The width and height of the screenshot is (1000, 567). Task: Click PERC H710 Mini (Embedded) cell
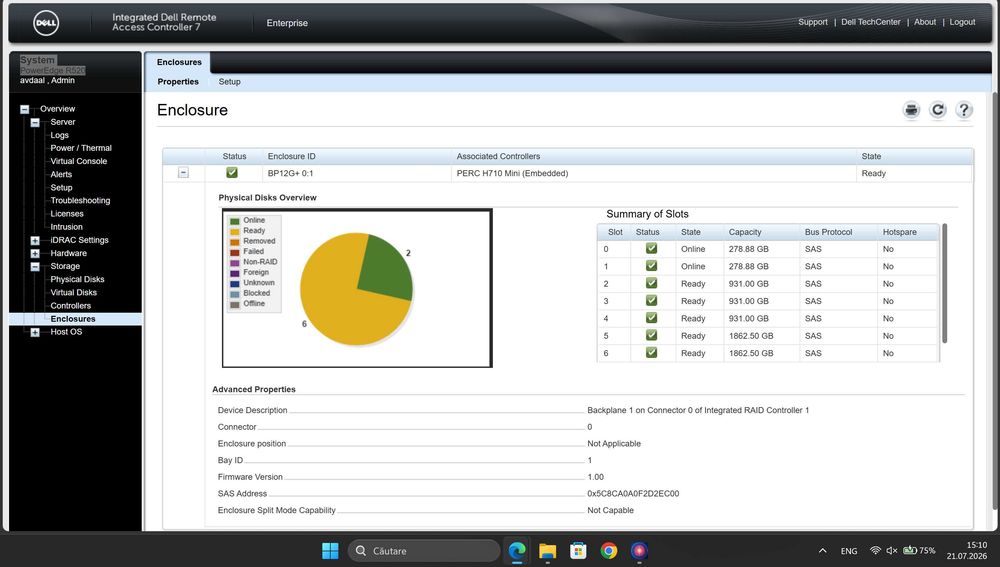[512, 173]
